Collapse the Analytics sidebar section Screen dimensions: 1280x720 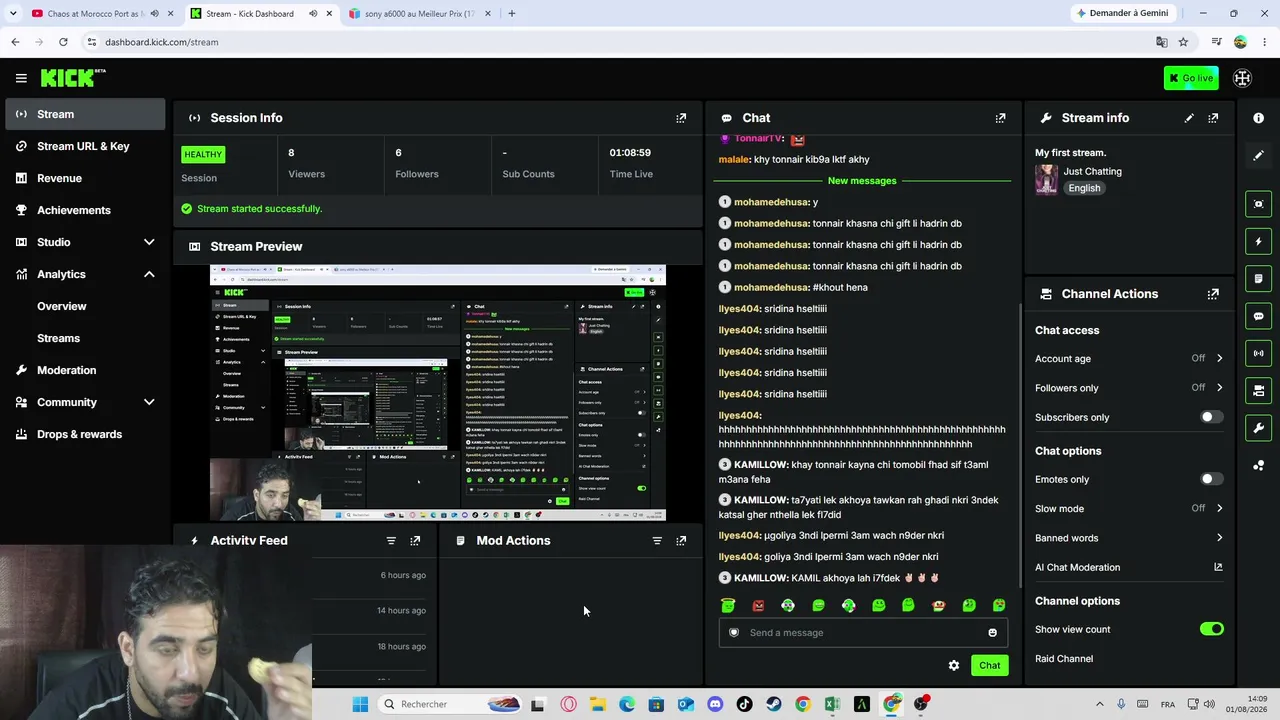[149, 274]
